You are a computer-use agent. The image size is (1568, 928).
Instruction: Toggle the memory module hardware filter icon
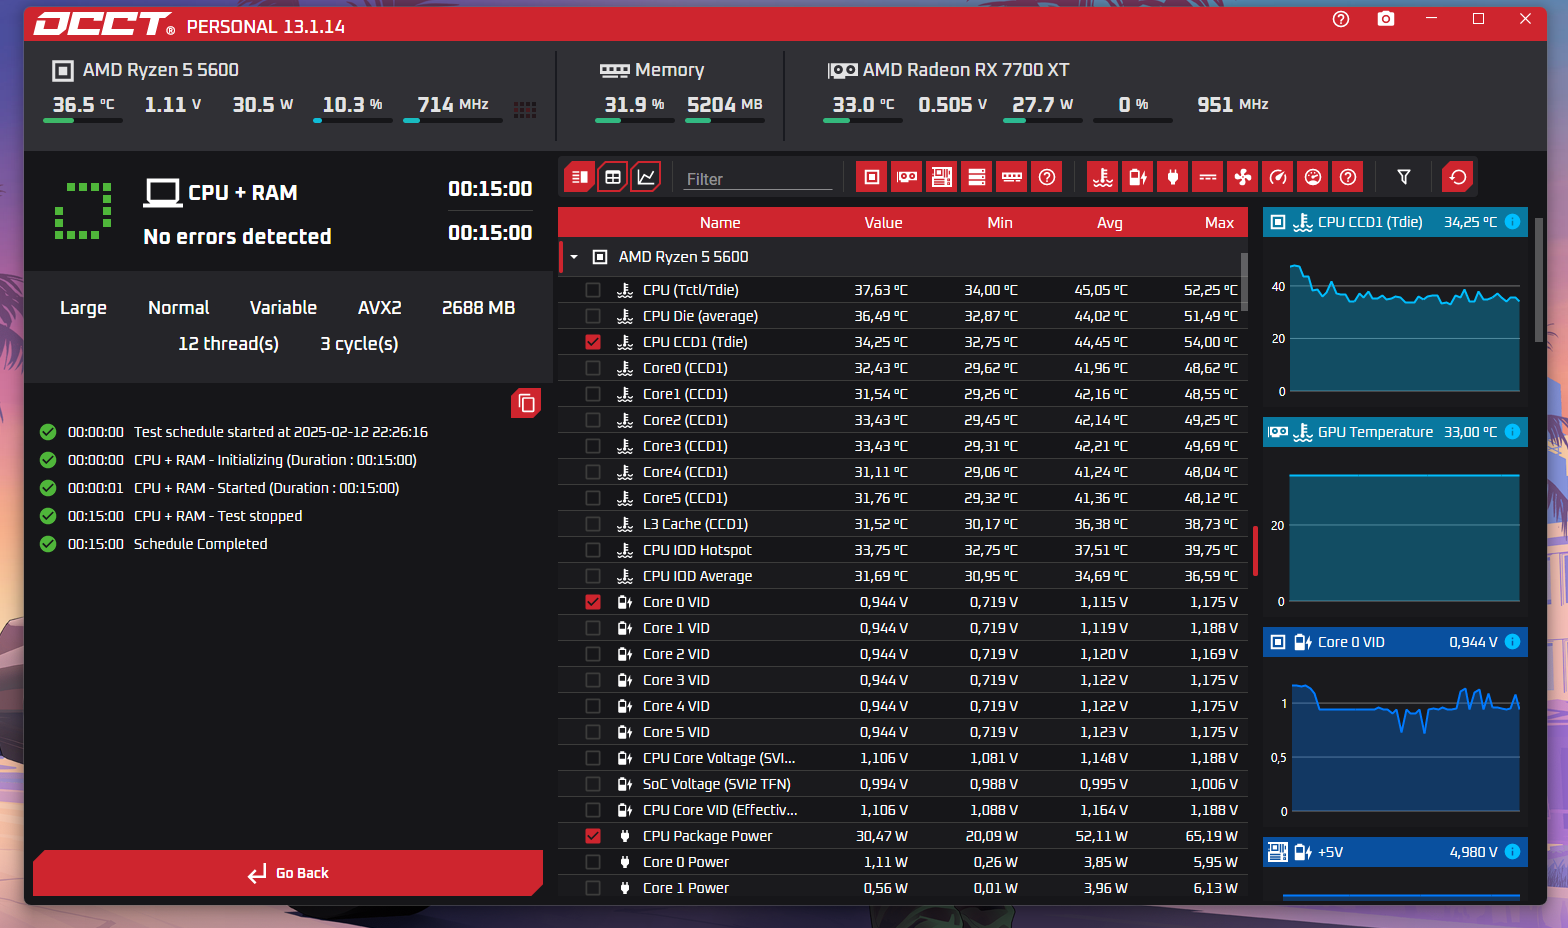[1012, 177]
